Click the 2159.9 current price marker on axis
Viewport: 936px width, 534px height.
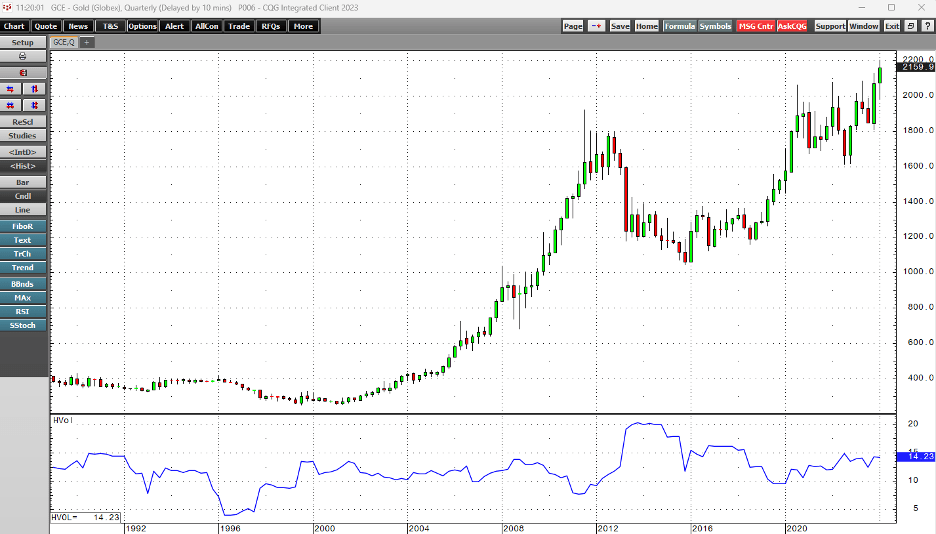[x=915, y=68]
